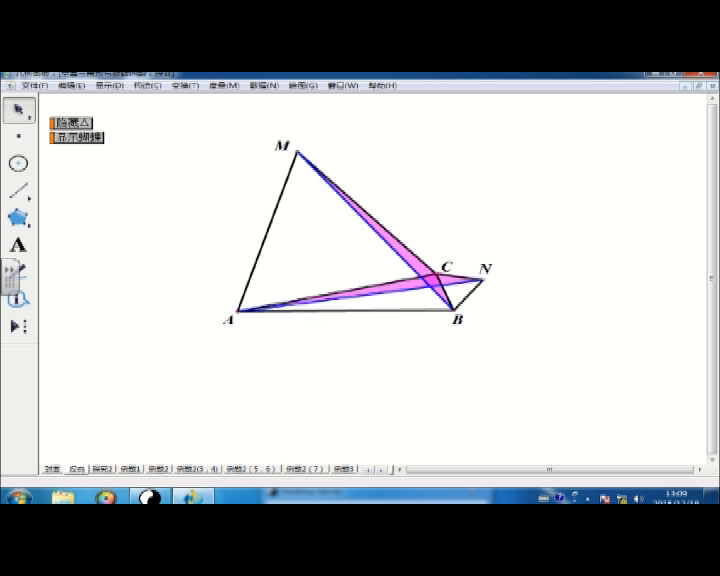Open the Custom tools icon

click(18, 326)
